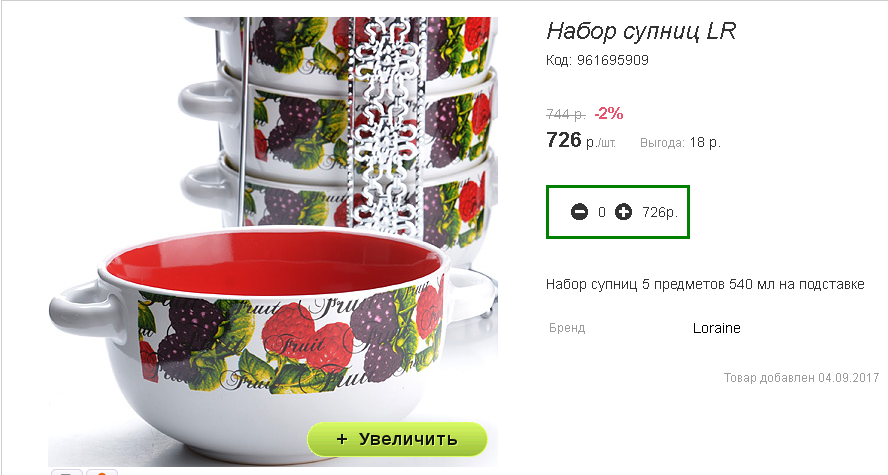Screen dimensions: 888x475
Task: Click the white ornamental stand in the photo
Action: pos(386,125)
